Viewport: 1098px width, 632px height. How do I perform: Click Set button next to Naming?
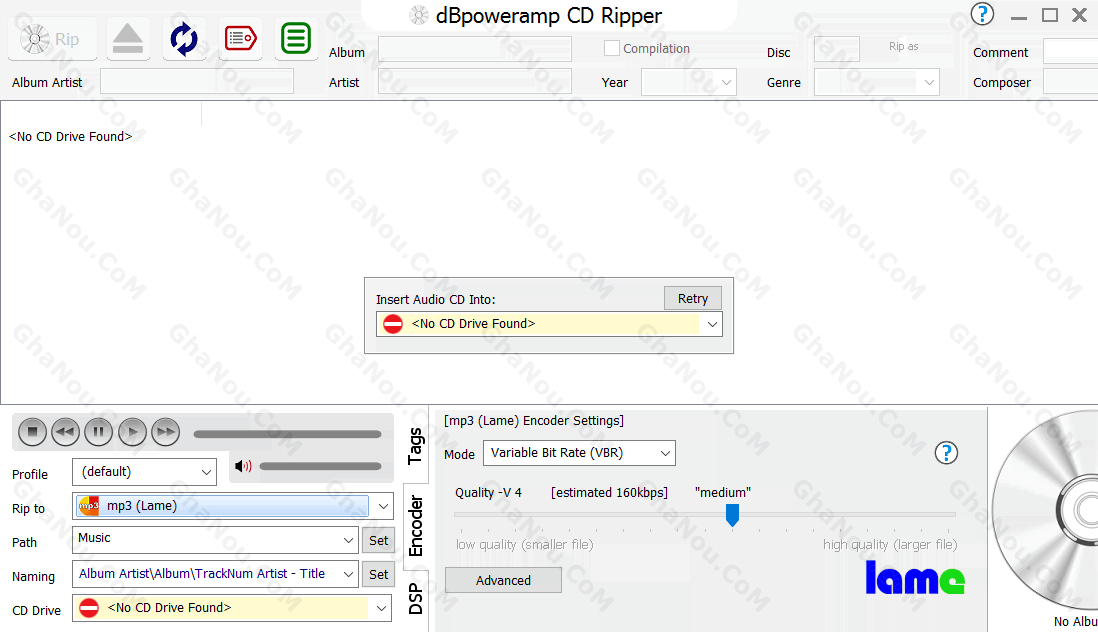pos(379,575)
